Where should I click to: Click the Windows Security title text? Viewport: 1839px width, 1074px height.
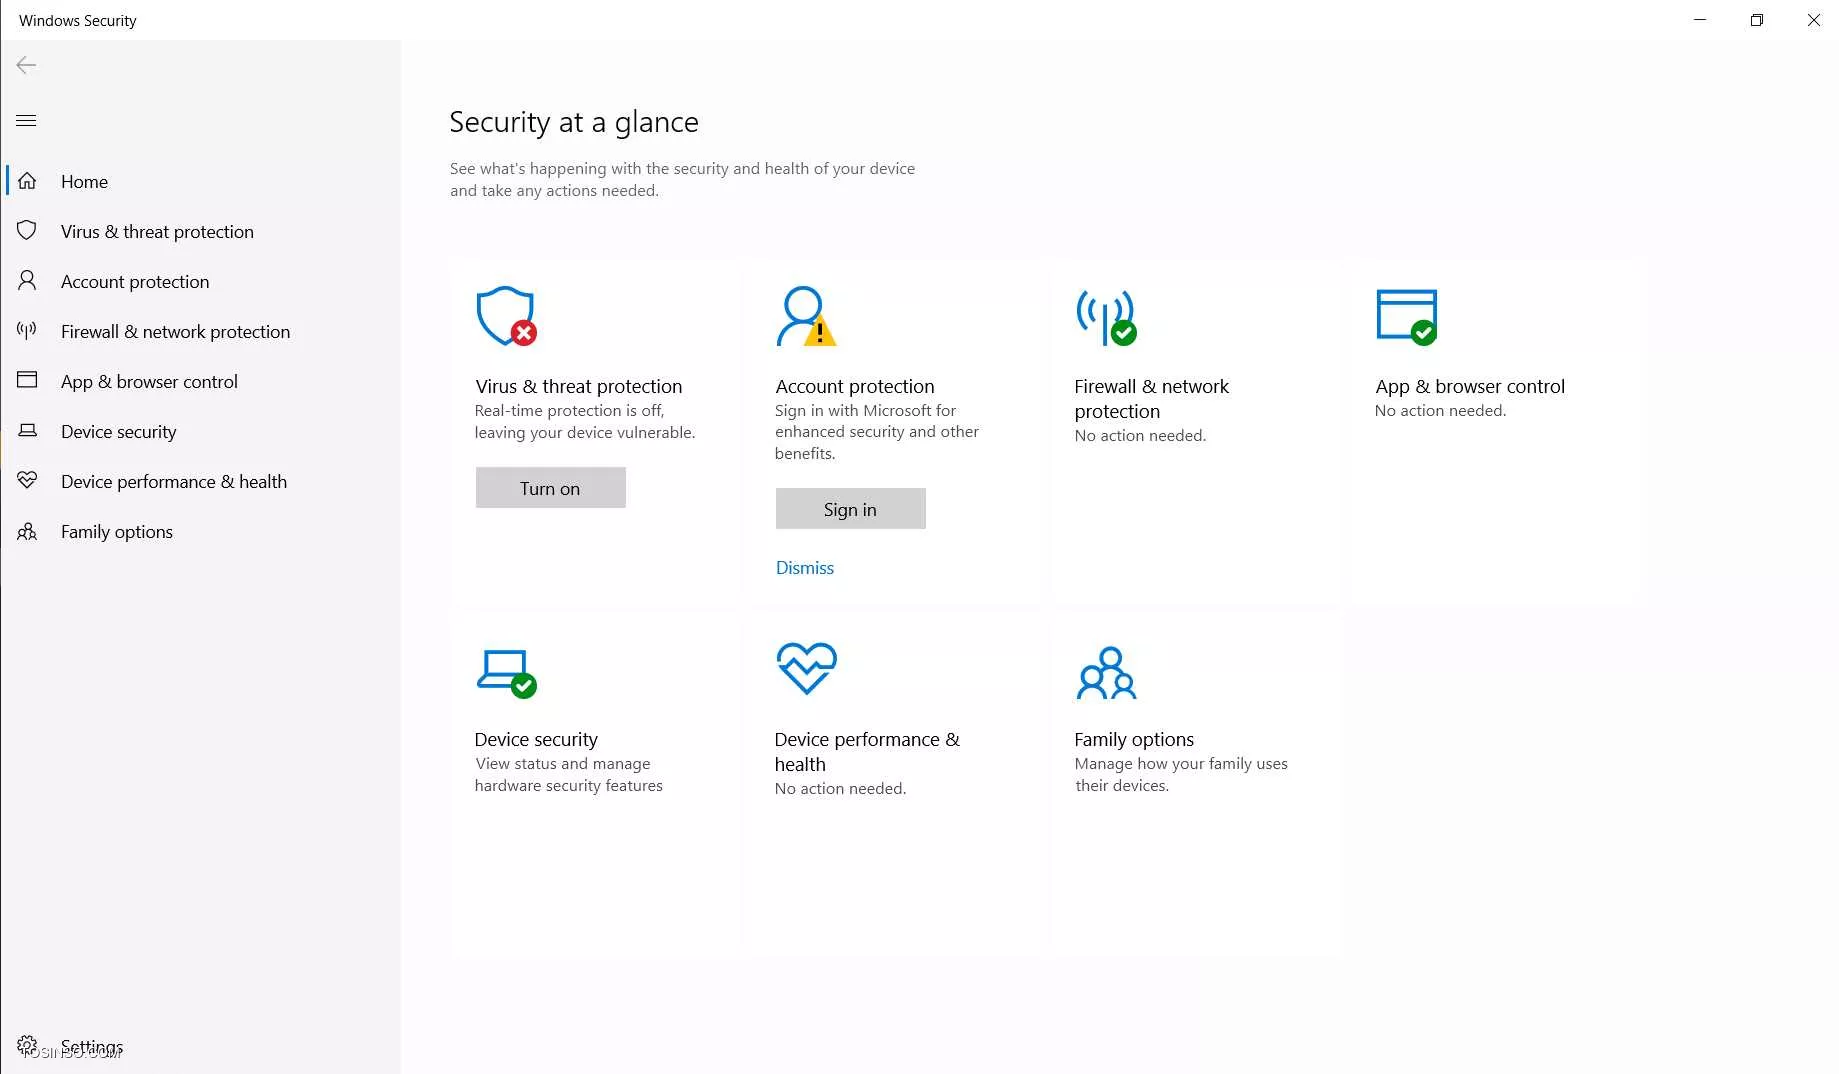tap(77, 20)
